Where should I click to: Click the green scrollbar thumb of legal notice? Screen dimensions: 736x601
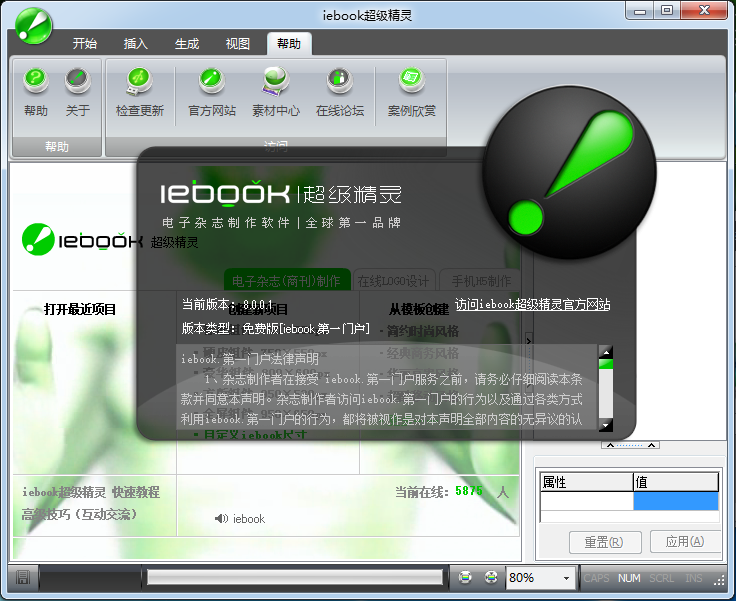[606, 364]
